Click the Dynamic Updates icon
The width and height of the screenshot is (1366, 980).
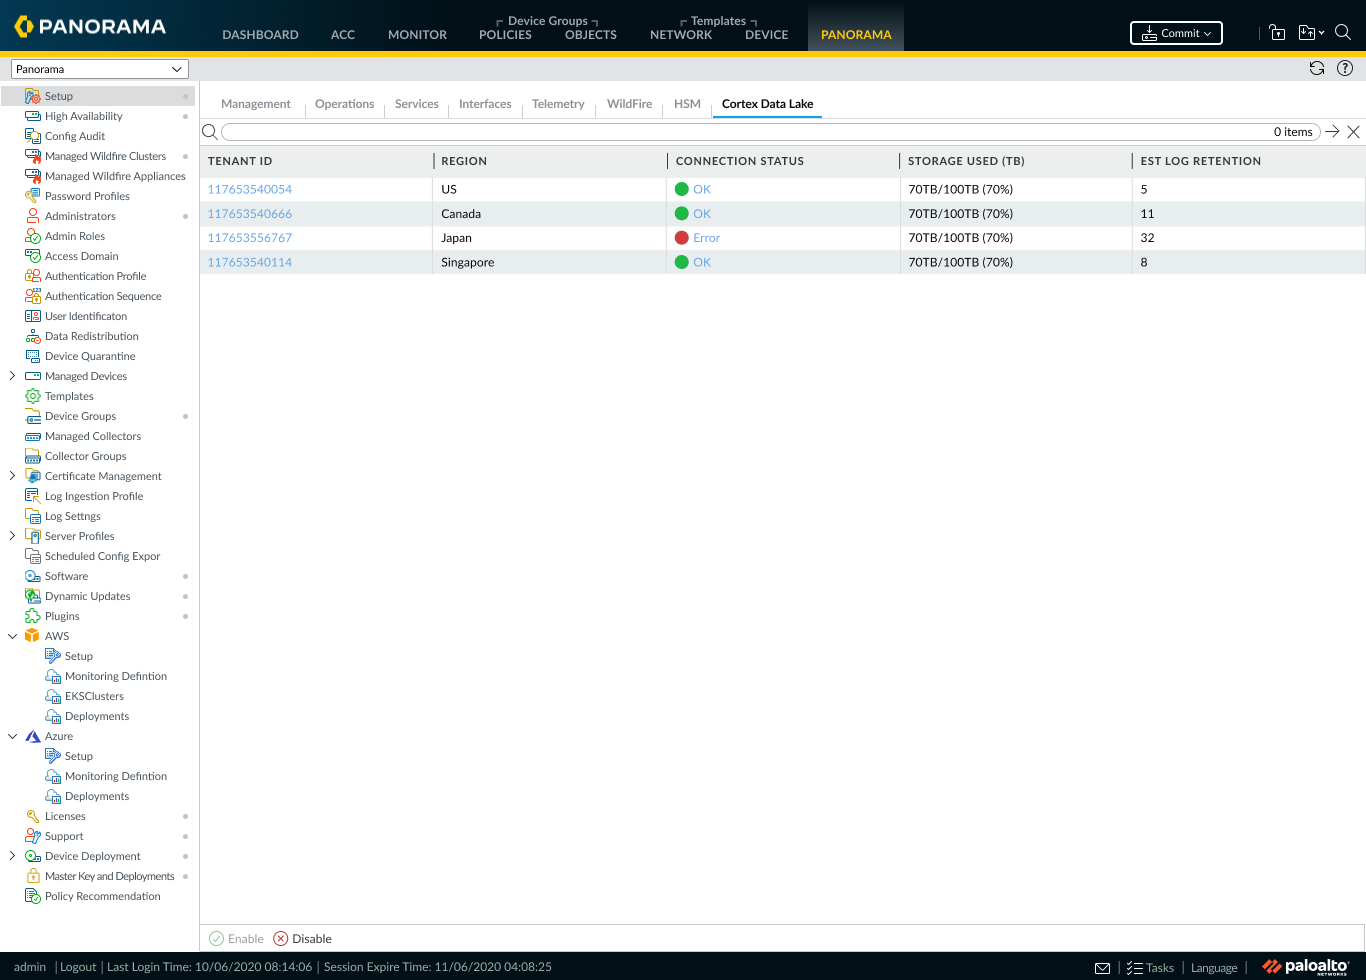pos(33,596)
